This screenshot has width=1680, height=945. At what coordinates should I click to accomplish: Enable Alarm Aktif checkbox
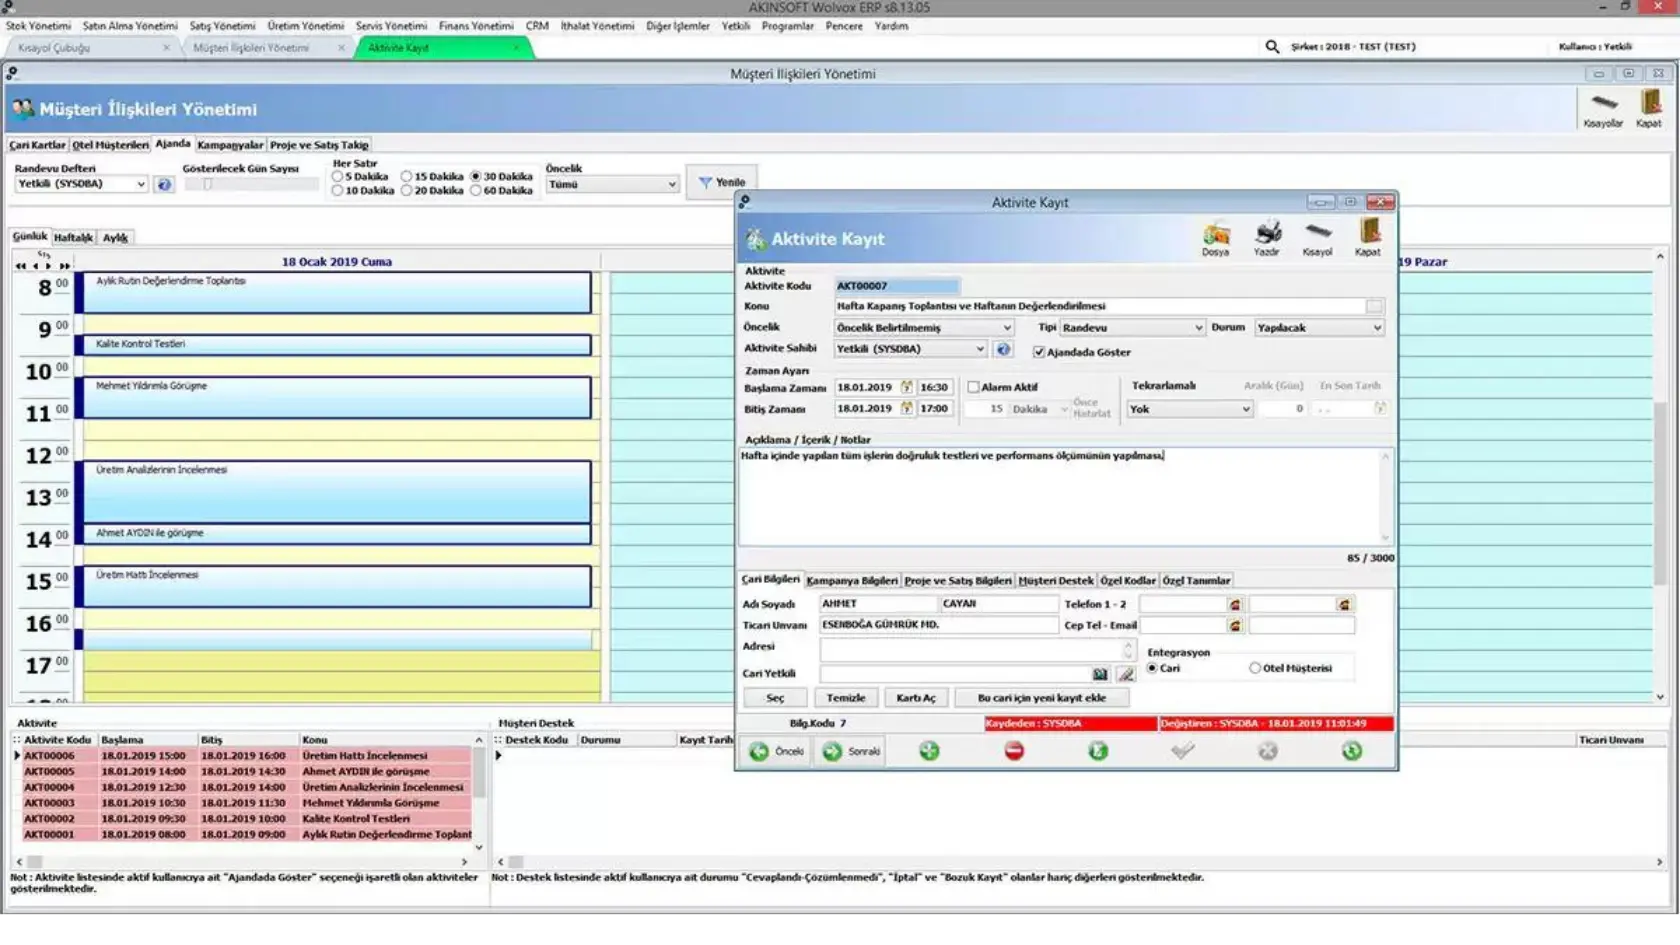coord(973,387)
